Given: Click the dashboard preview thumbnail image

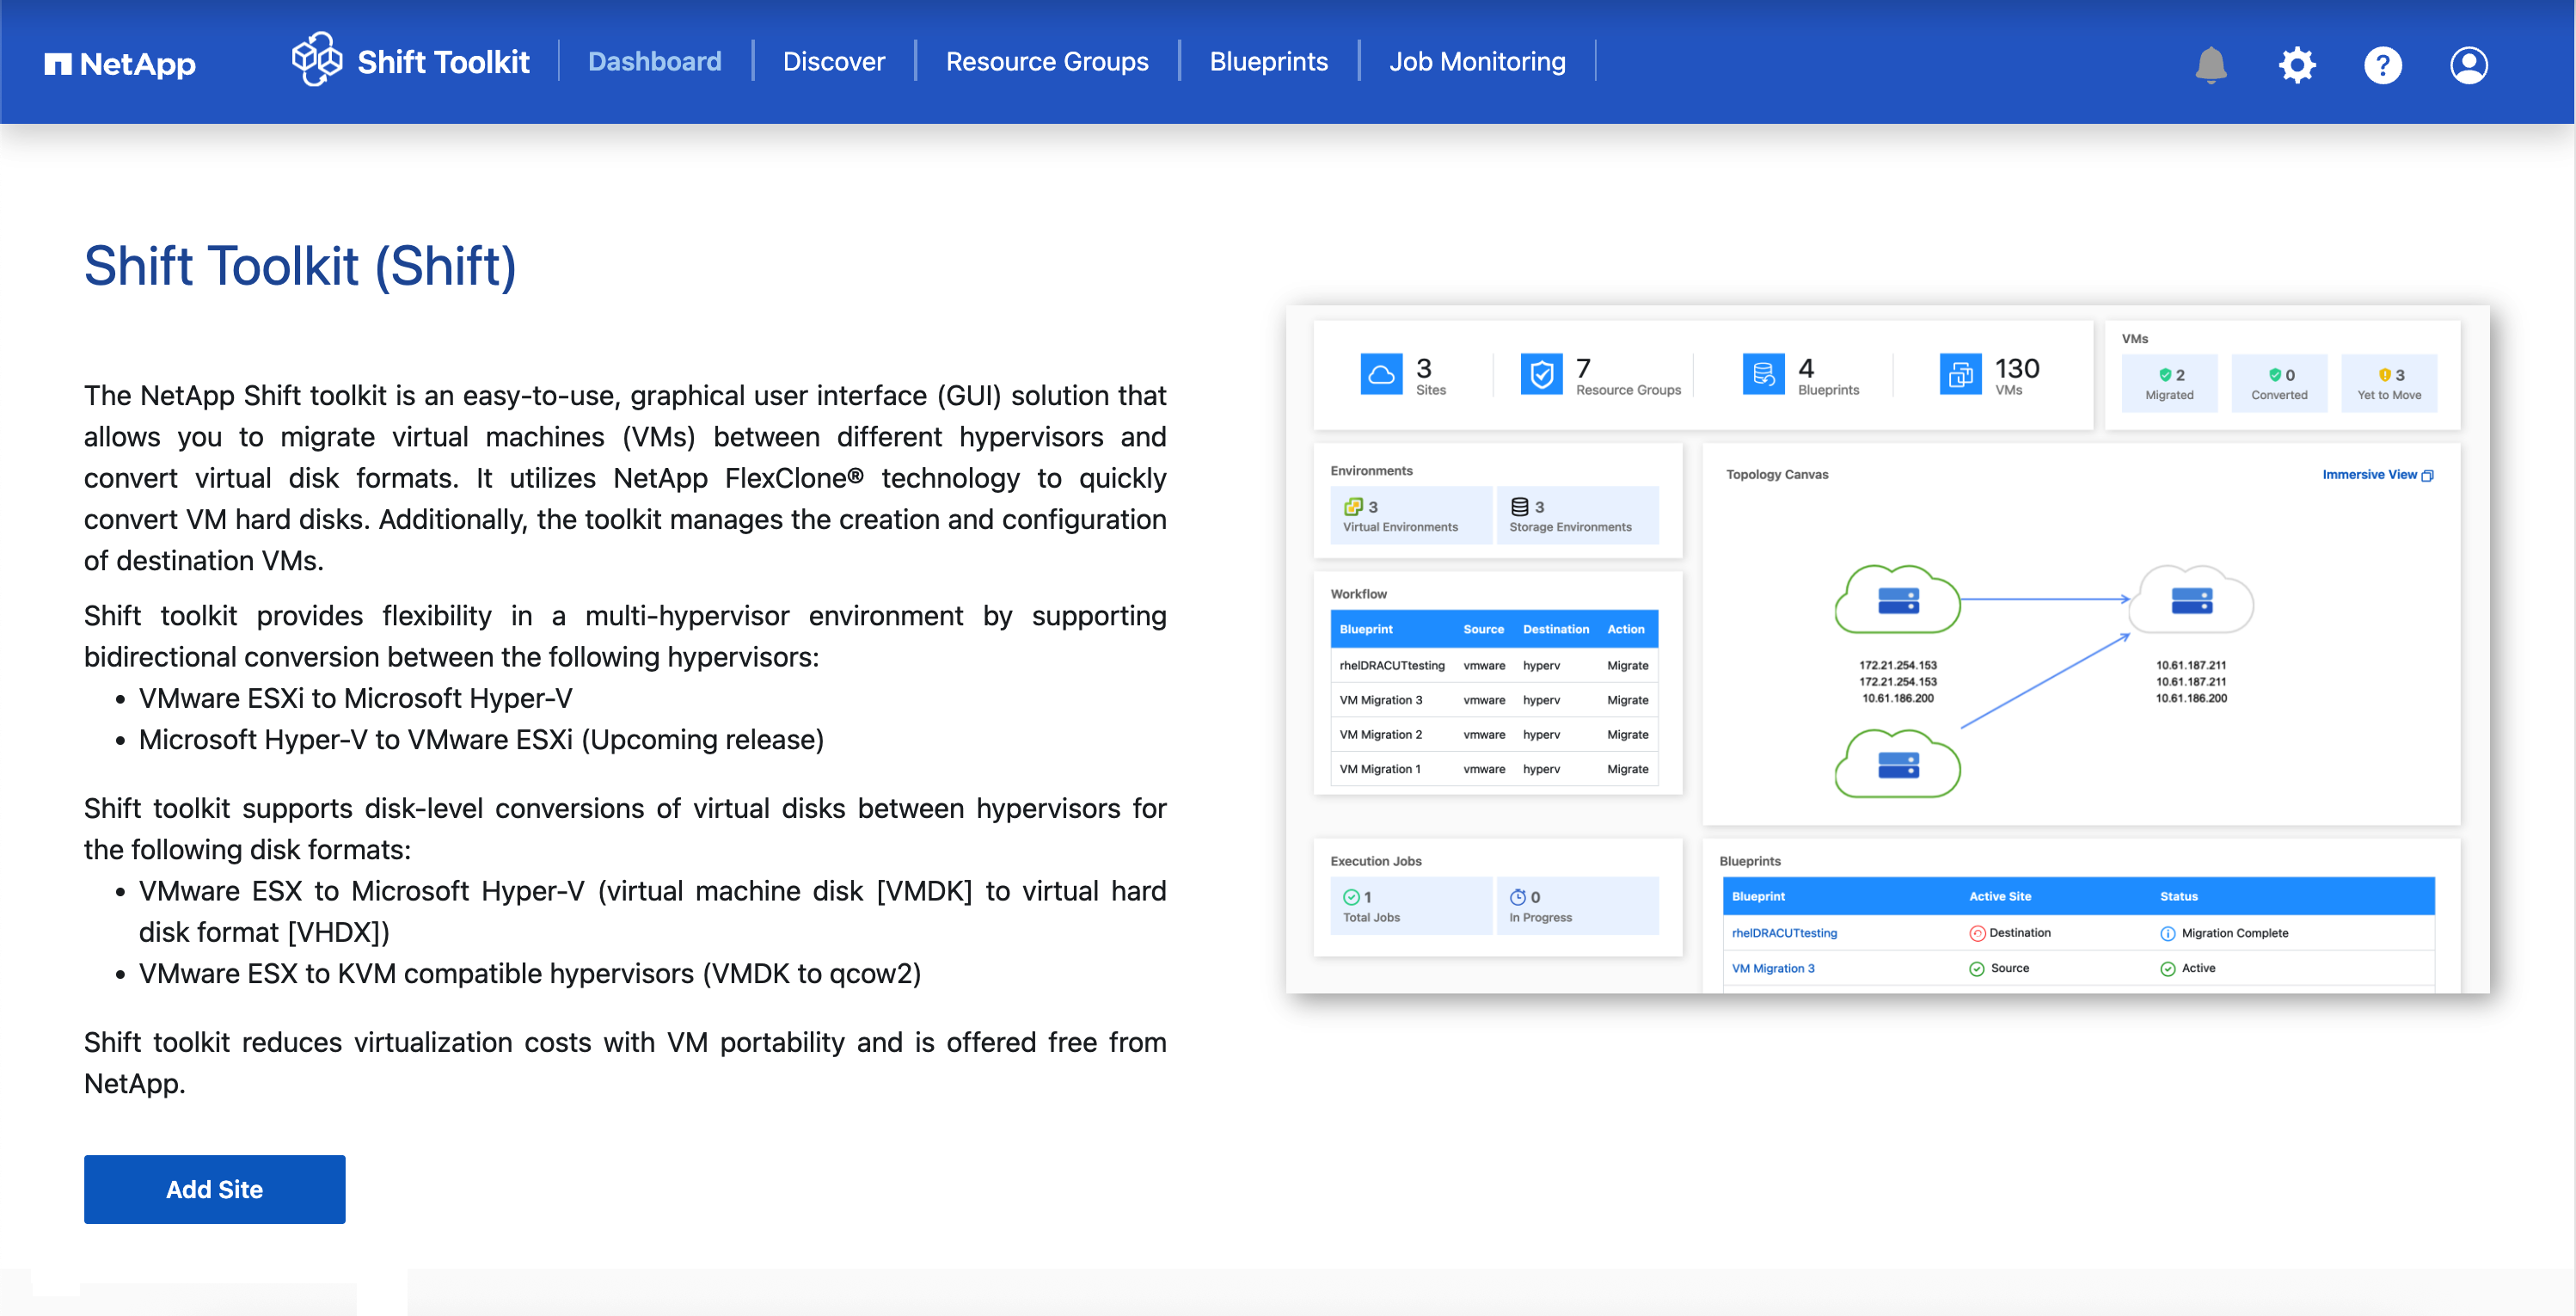Looking at the screenshot, I should 1886,650.
